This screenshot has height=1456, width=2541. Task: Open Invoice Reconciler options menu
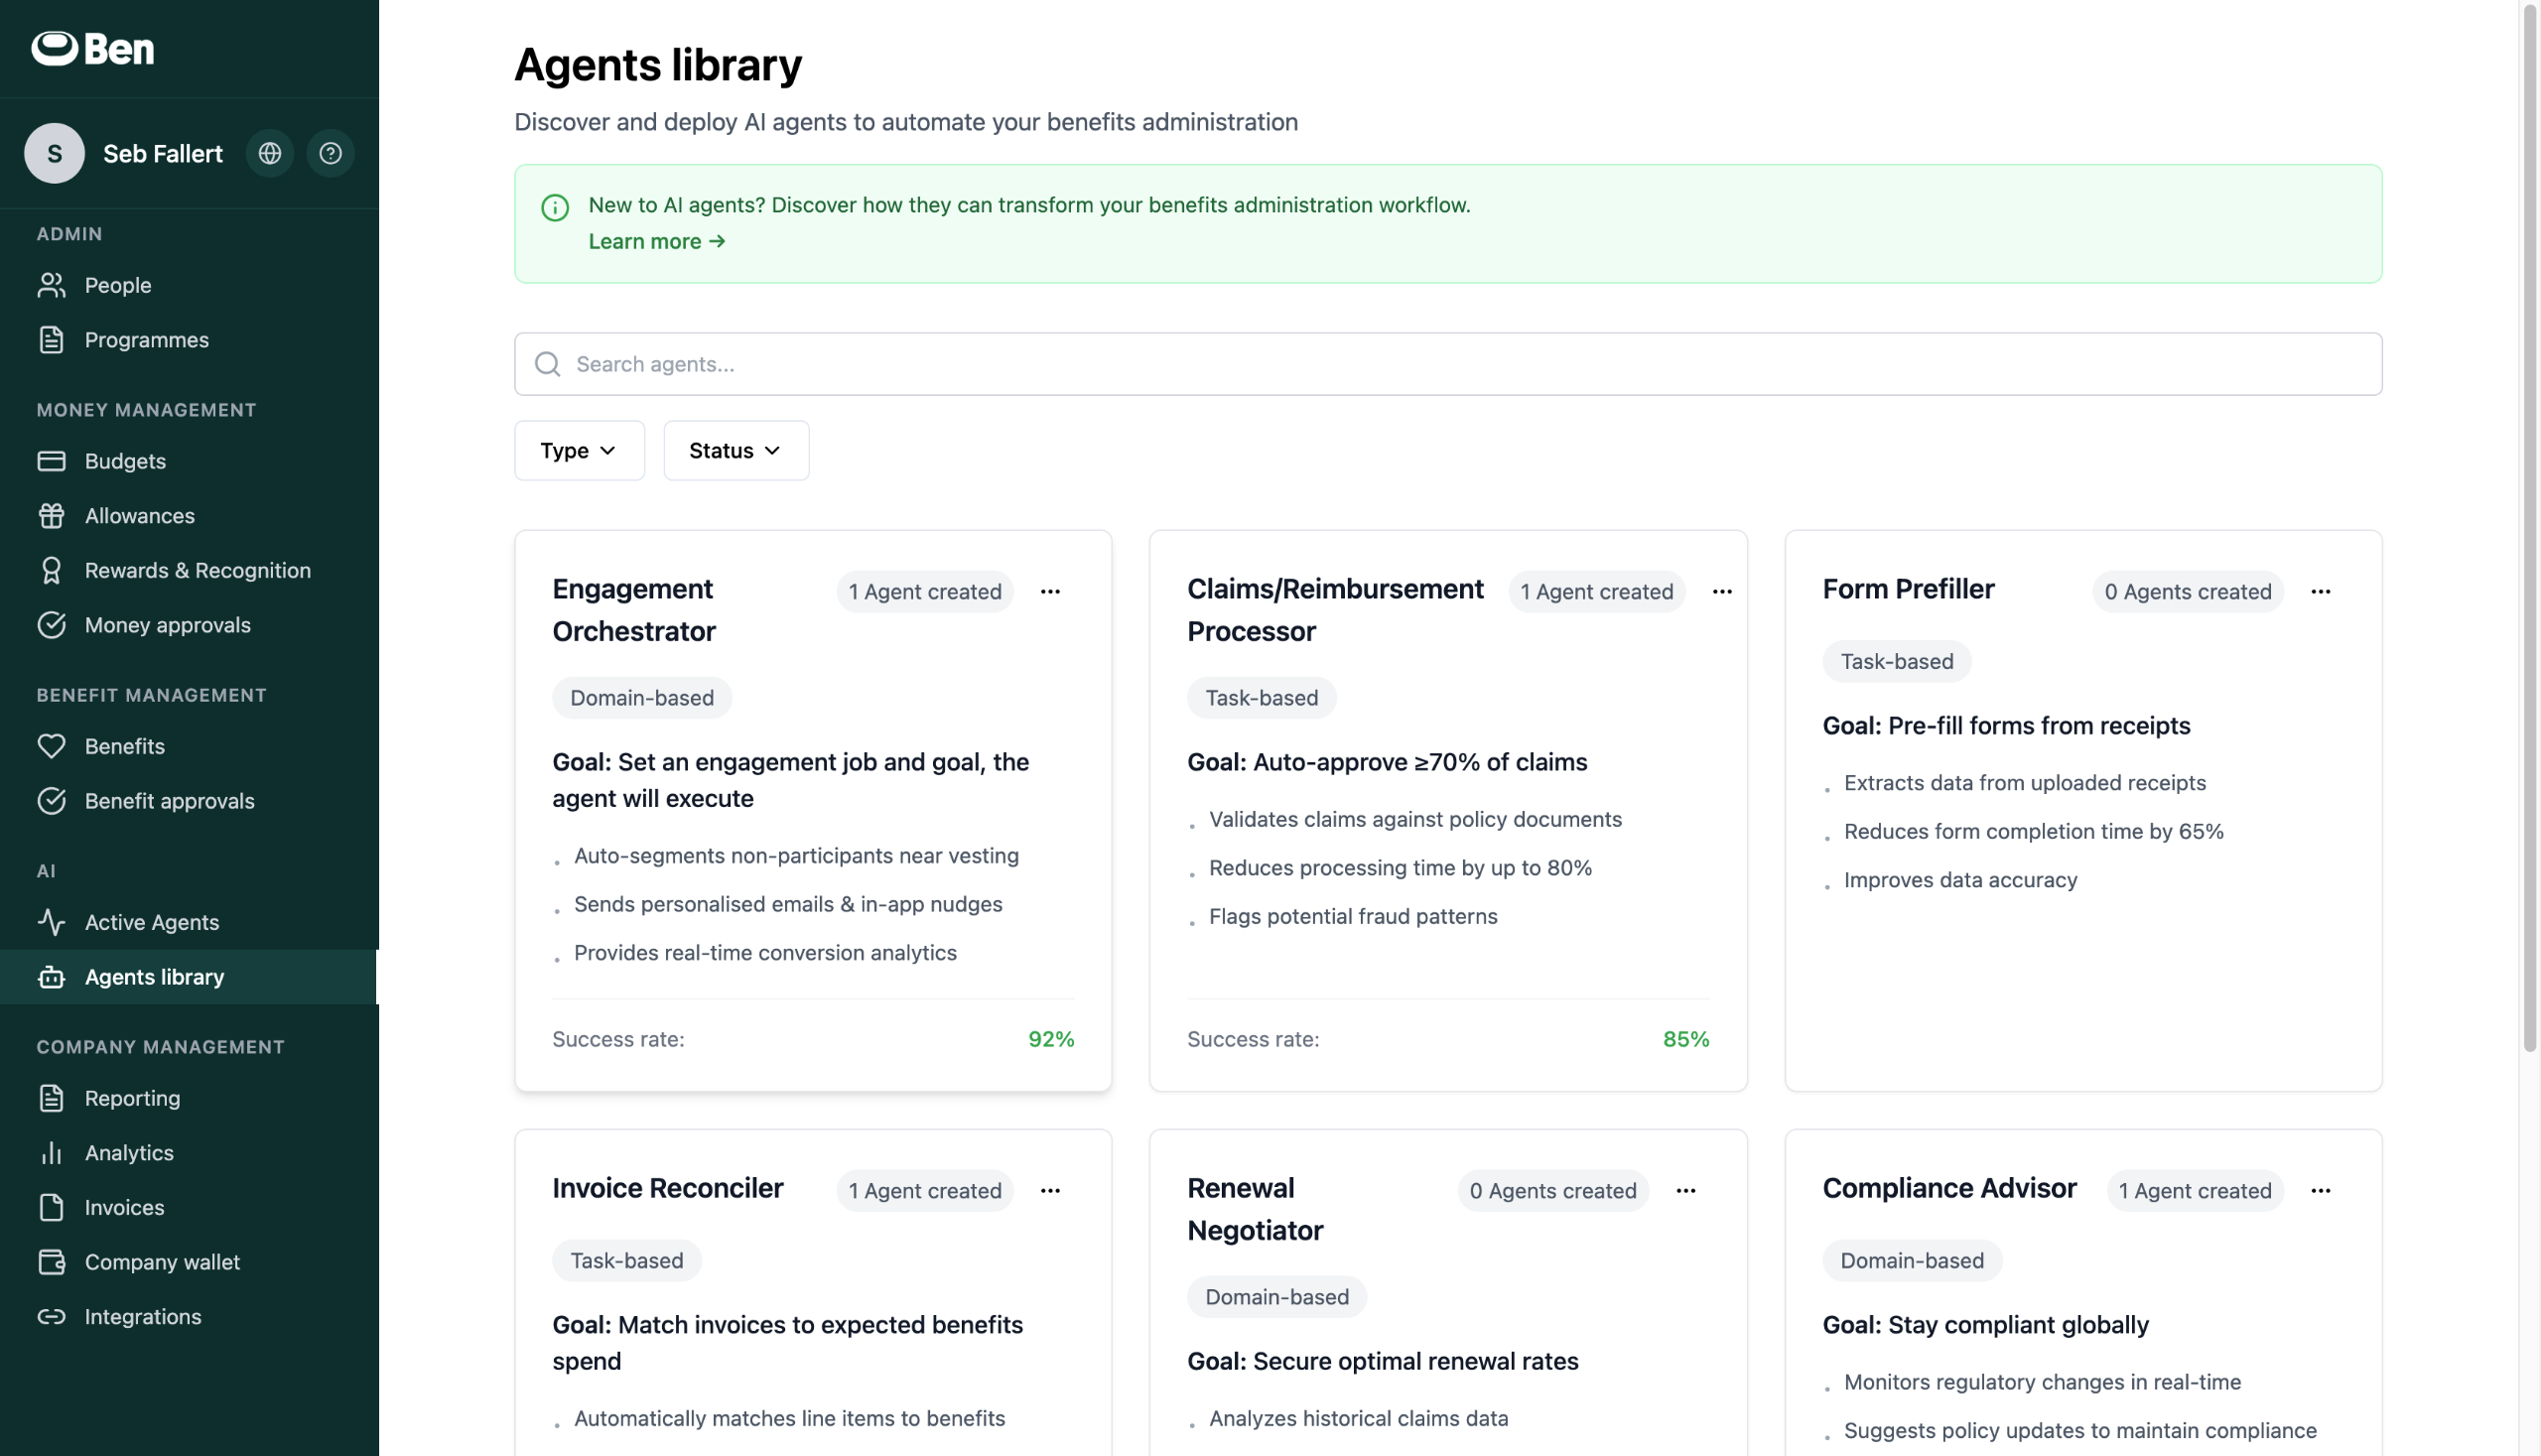[1049, 1190]
